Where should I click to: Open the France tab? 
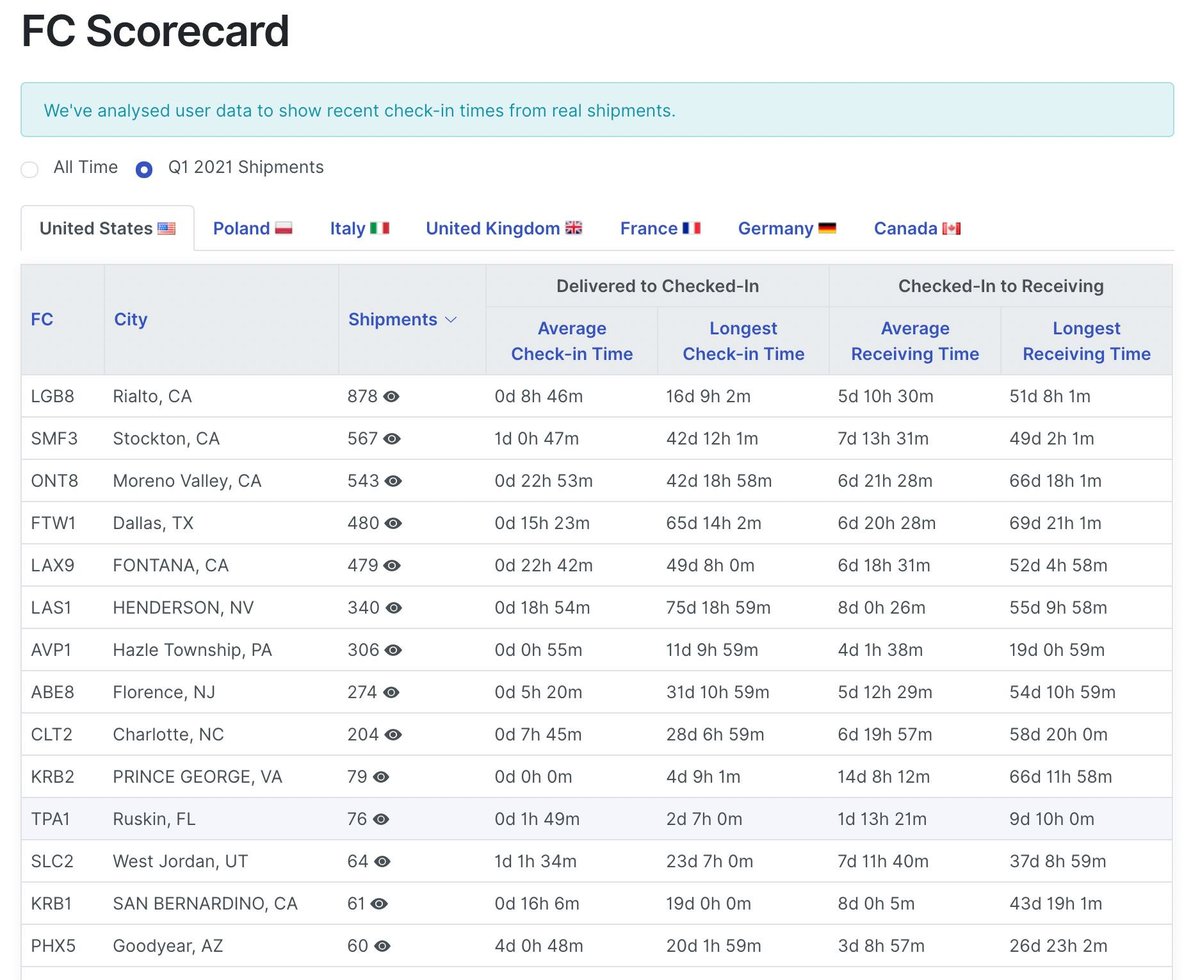pos(660,228)
